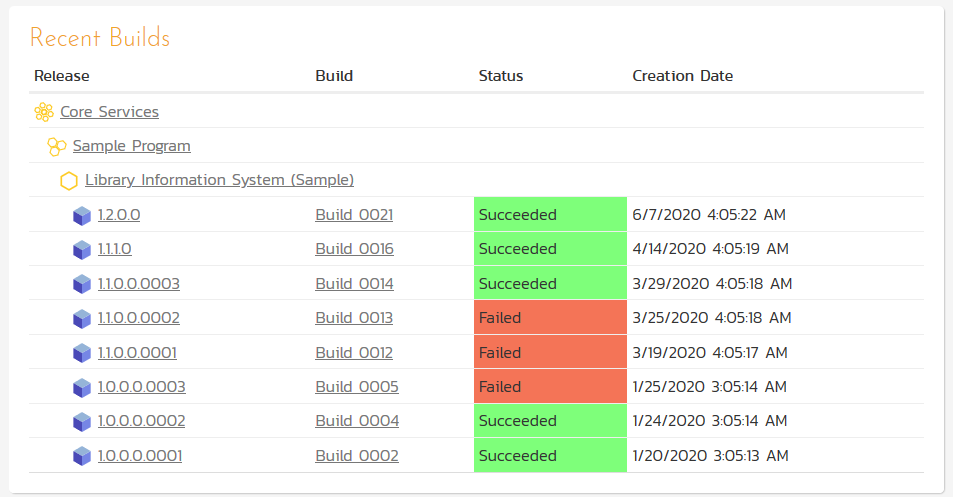
Task: Open the Build 0005 link
Action: pyautogui.click(x=357, y=387)
